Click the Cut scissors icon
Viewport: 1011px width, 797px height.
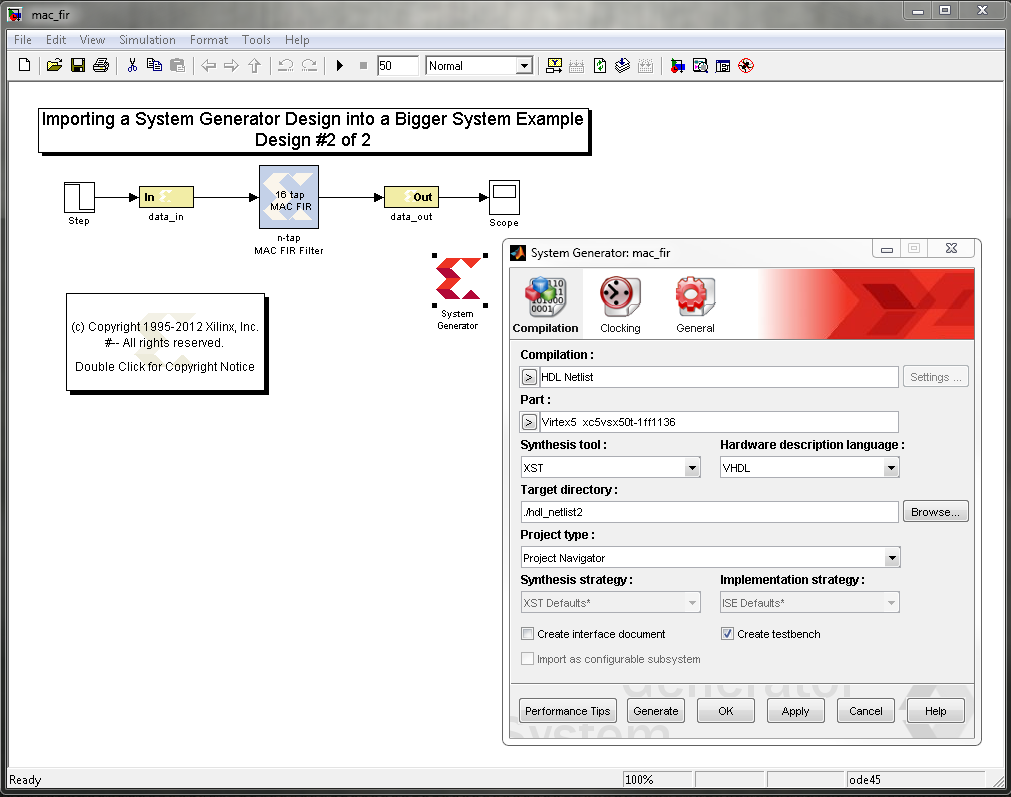coord(131,66)
